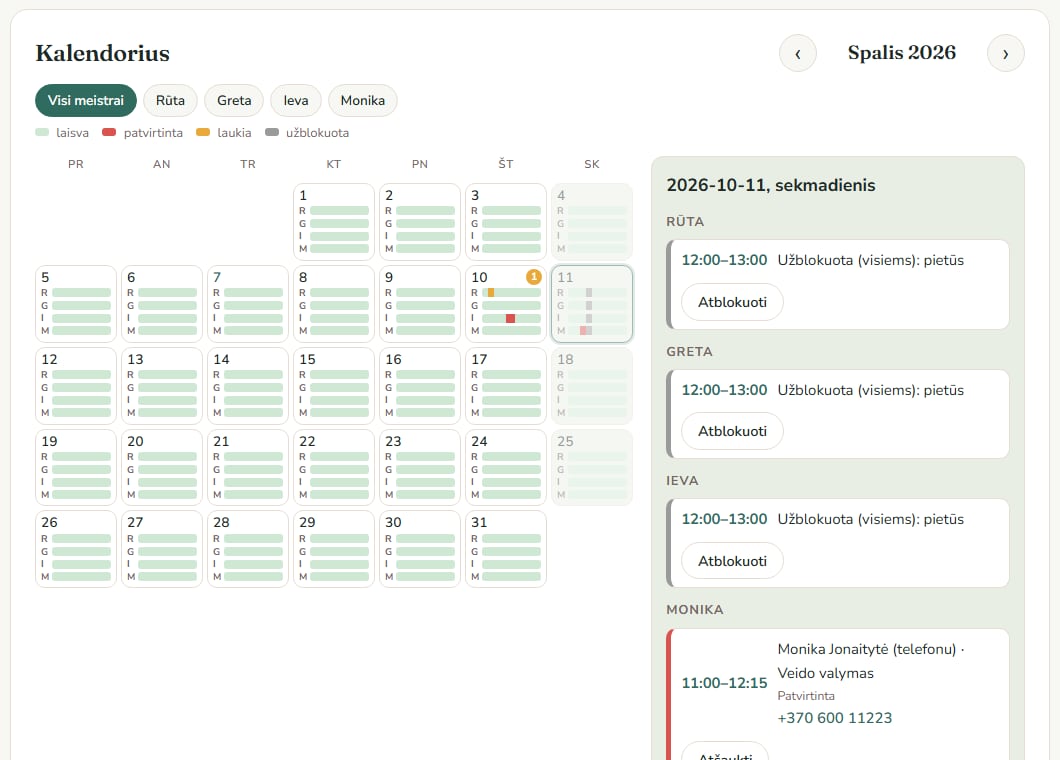1060x760 pixels.
Task: Click the orange pending badge on day 10
Action: point(533,277)
